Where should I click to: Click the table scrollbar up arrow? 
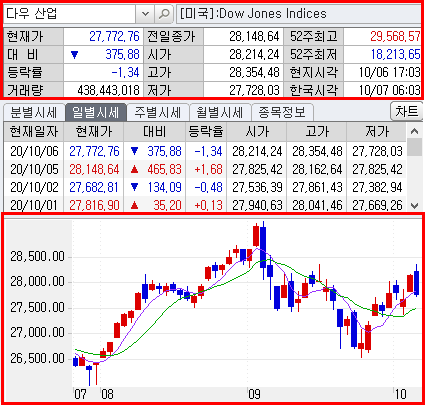coord(414,131)
